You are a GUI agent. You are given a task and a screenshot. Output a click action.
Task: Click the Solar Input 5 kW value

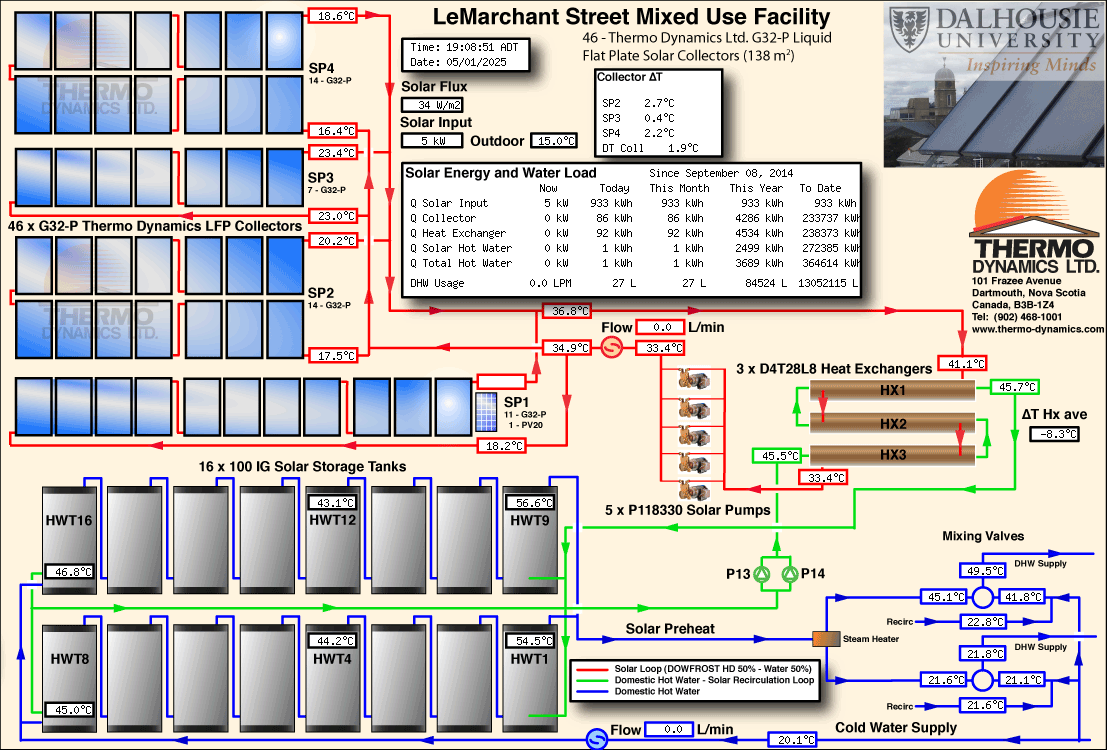(x=432, y=141)
